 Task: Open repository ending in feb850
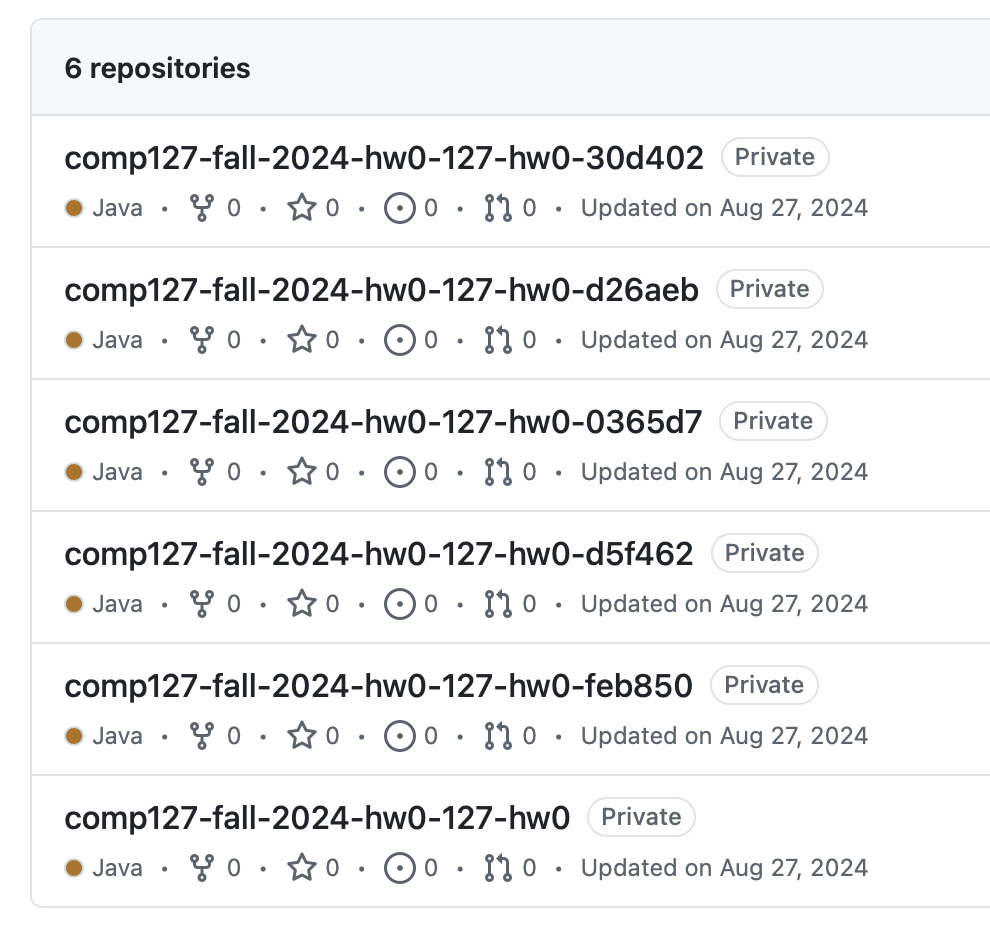[378, 686]
